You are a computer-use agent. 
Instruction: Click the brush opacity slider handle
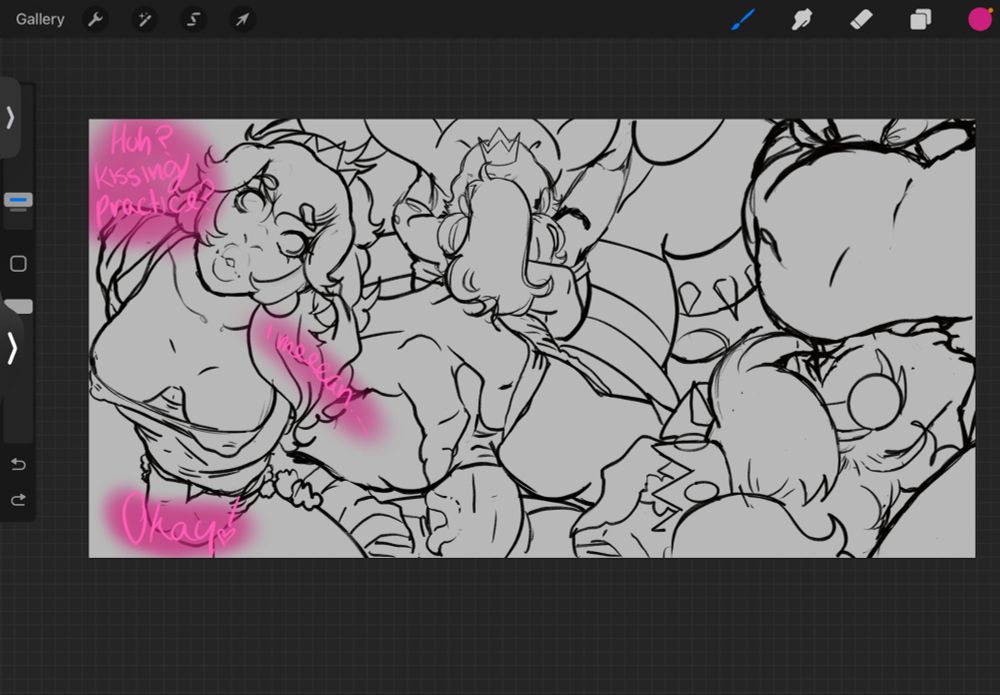(18, 307)
